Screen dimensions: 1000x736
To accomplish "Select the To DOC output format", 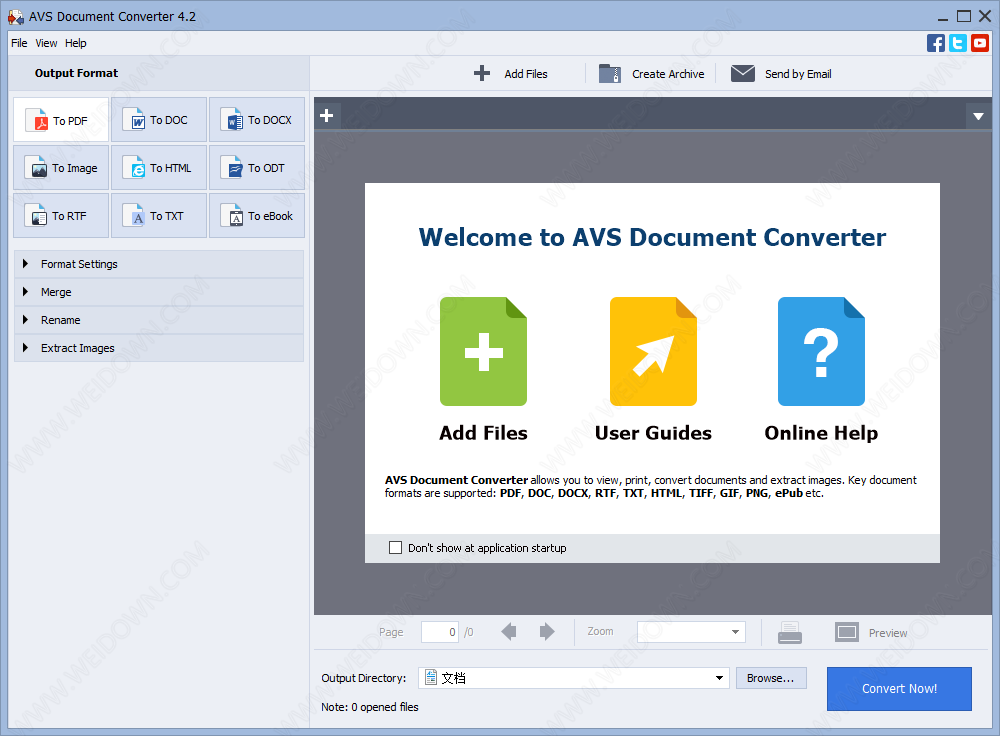I will click(159, 120).
